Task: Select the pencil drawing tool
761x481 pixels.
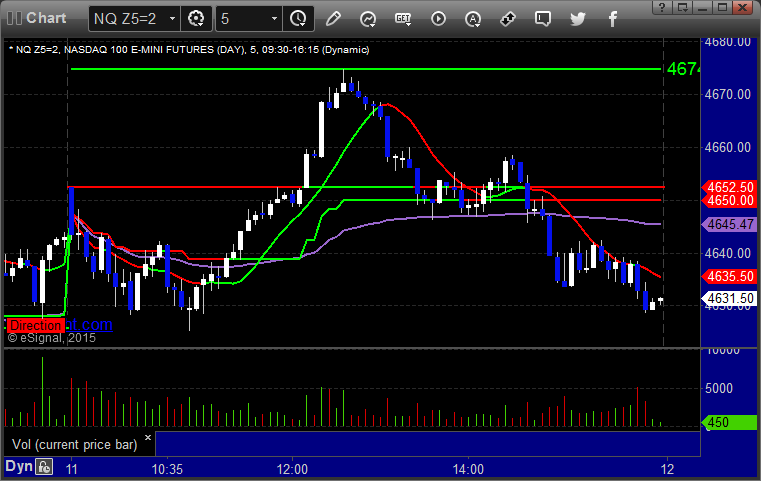Action: click(x=333, y=19)
